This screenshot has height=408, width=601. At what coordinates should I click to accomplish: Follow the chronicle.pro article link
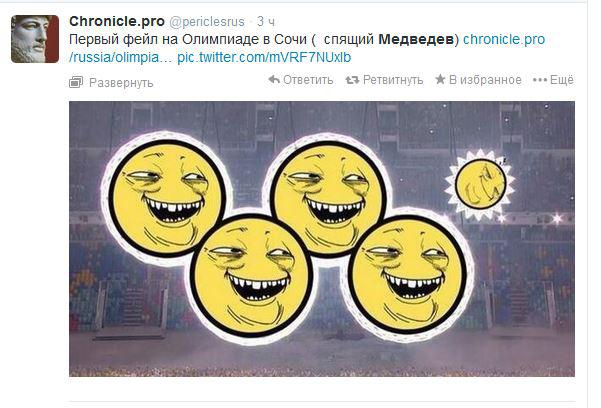[504, 39]
